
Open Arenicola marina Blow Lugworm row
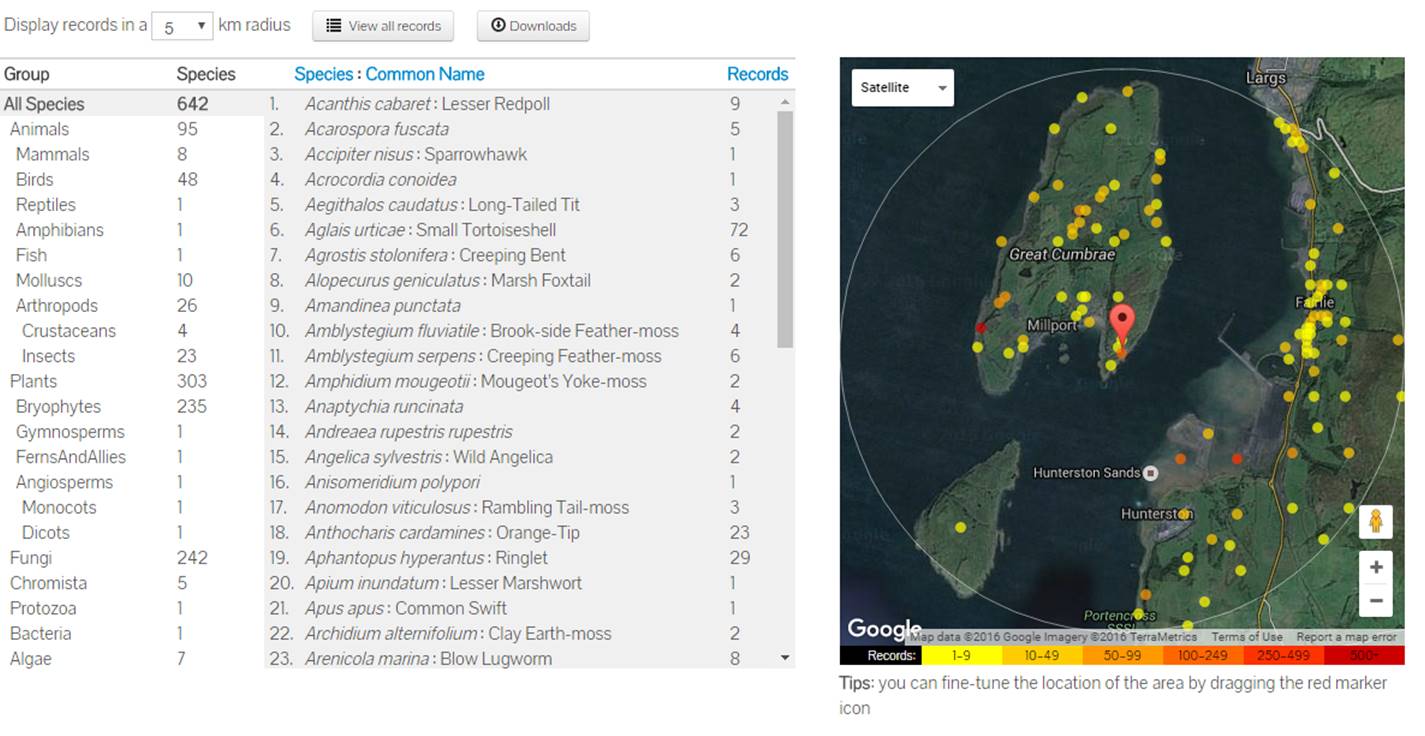[x=521, y=659]
